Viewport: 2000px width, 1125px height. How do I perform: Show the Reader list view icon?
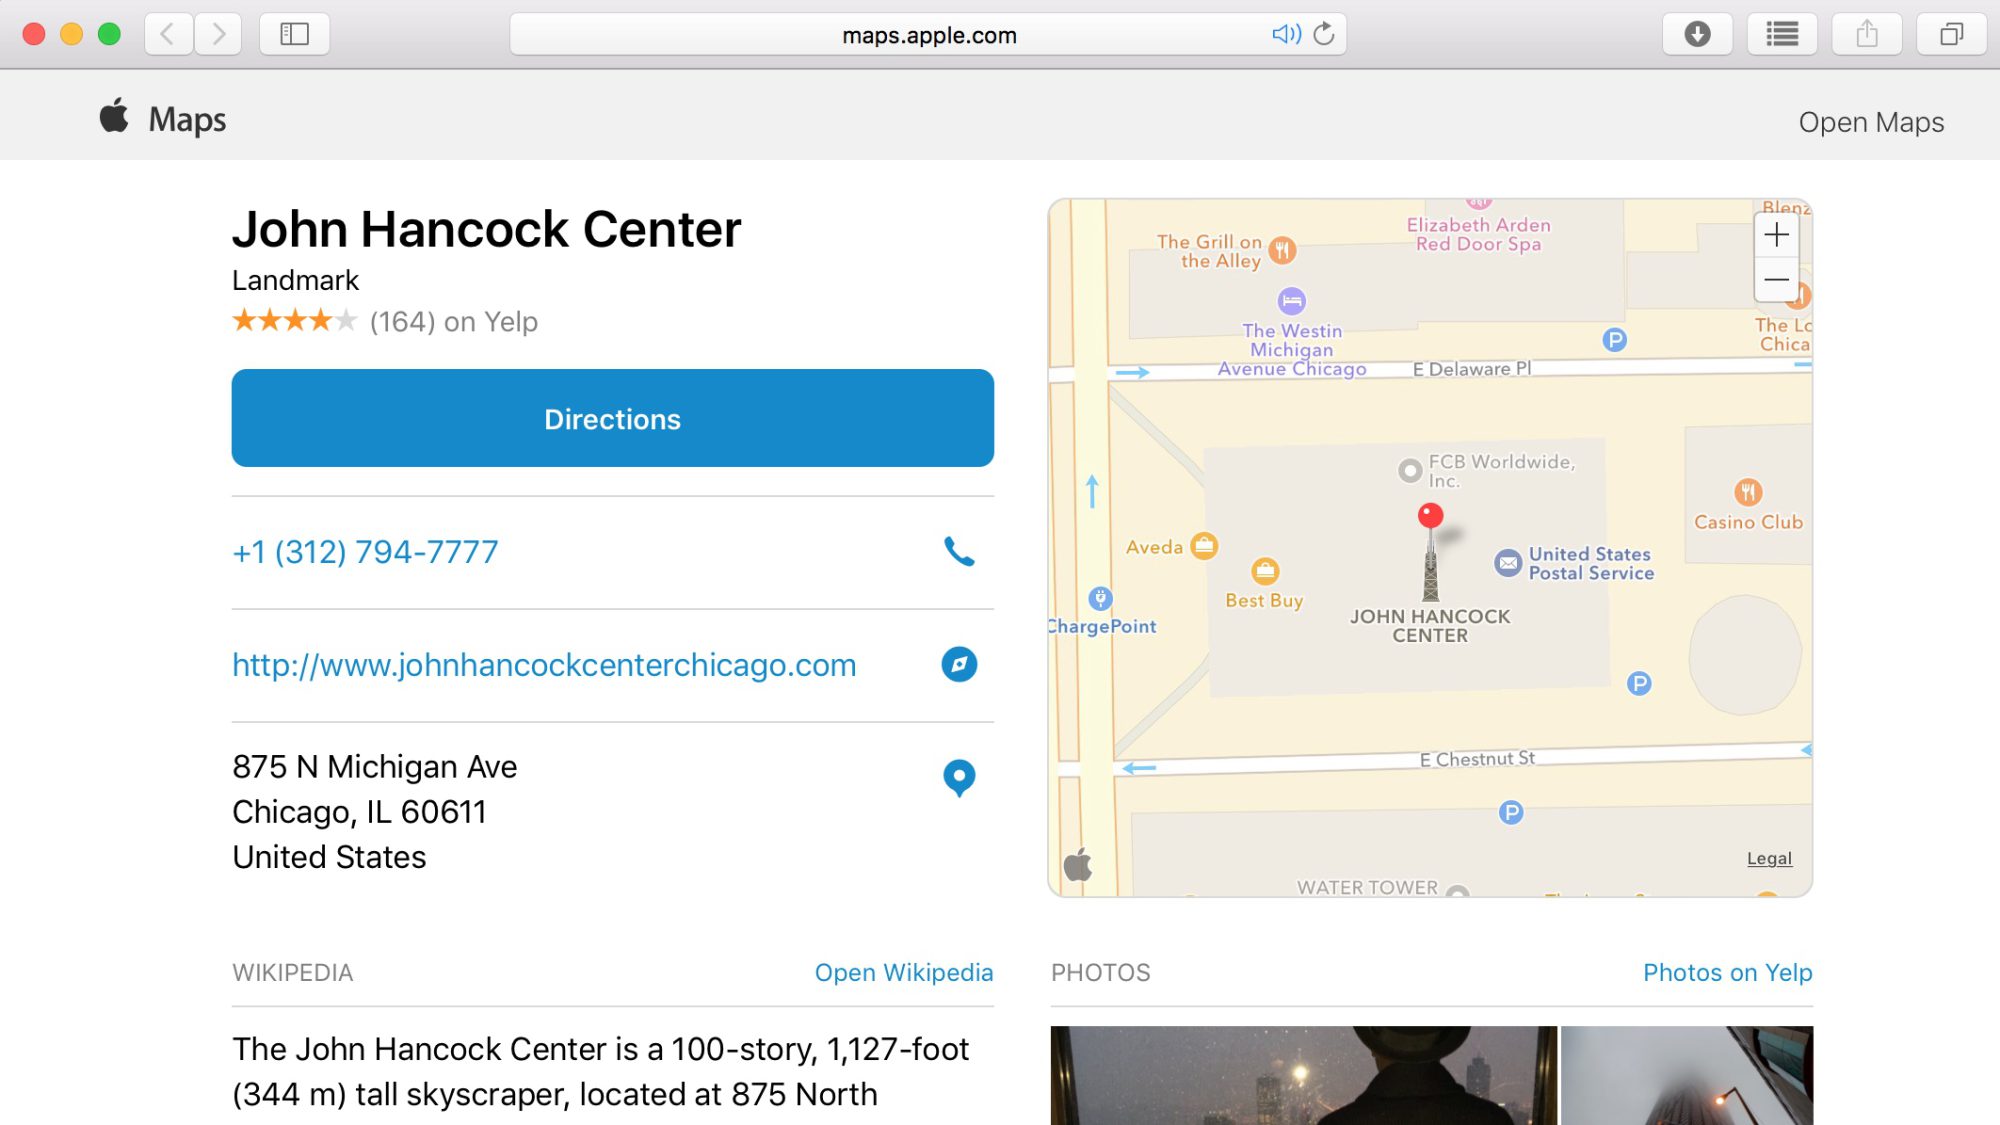tap(1782, 35)
